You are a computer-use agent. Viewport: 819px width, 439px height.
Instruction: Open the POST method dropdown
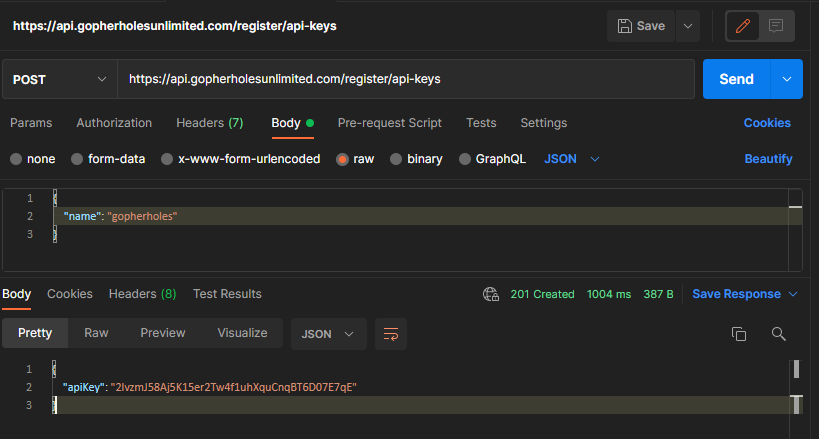click(60, 79)
